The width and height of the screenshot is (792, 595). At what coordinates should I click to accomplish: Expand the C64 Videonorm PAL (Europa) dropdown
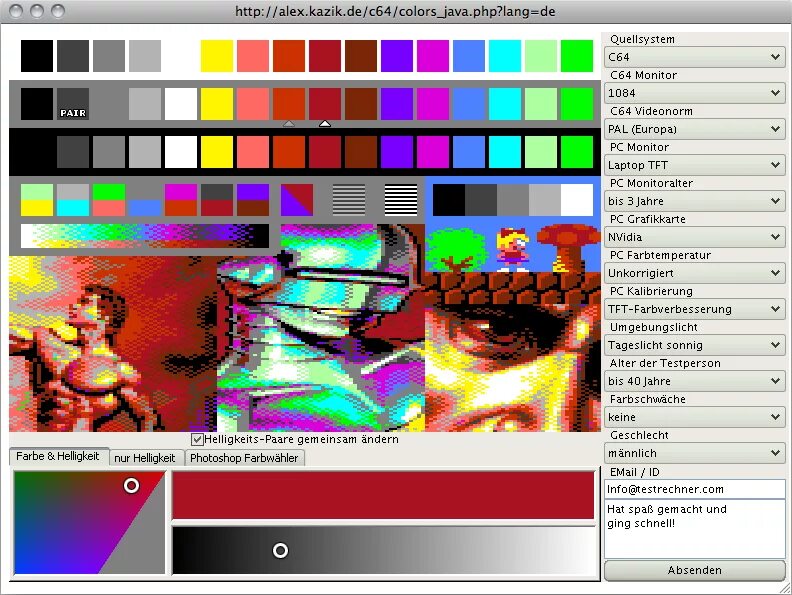coord(695,129)
